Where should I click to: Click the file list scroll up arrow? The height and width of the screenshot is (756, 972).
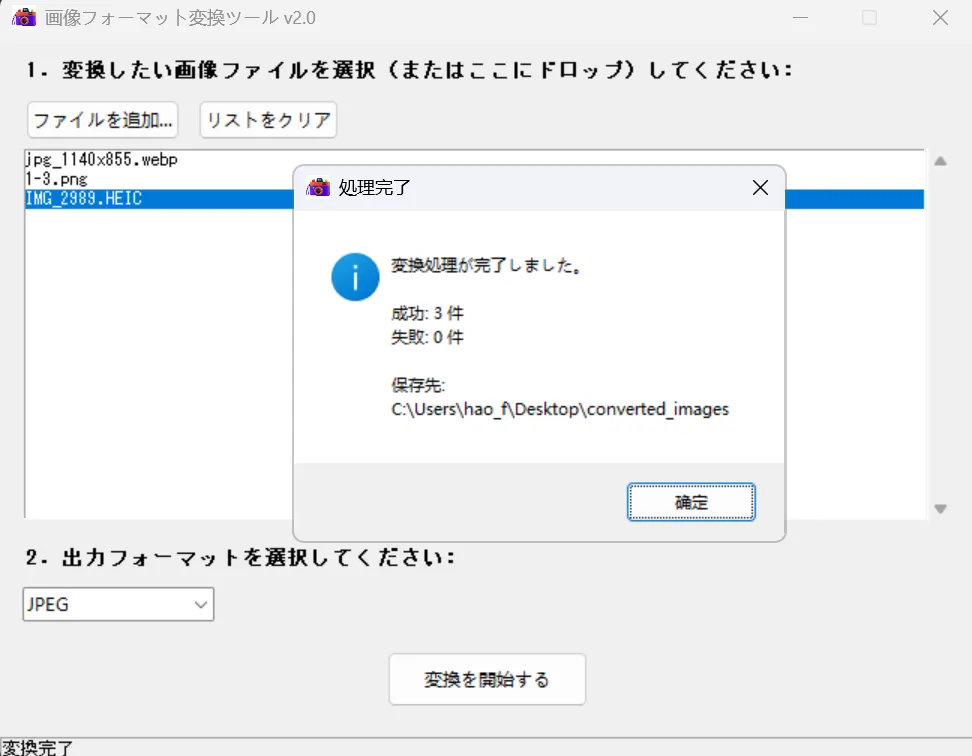tap(940, 161)
